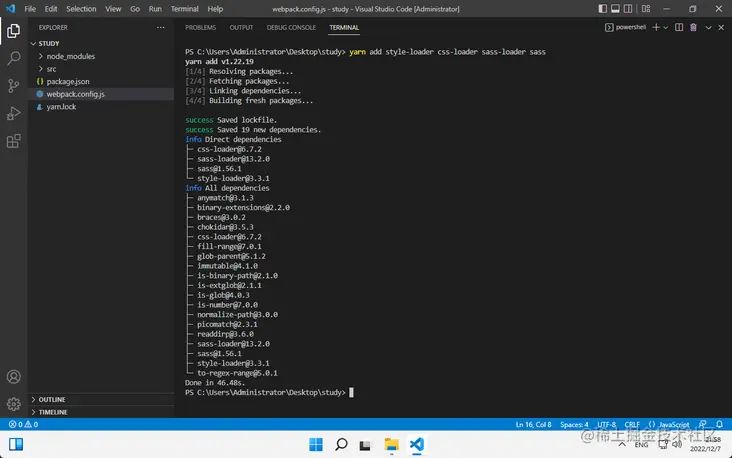732x458 pixels.
Task: Open customize layout icon
Action: click(646, 8)
